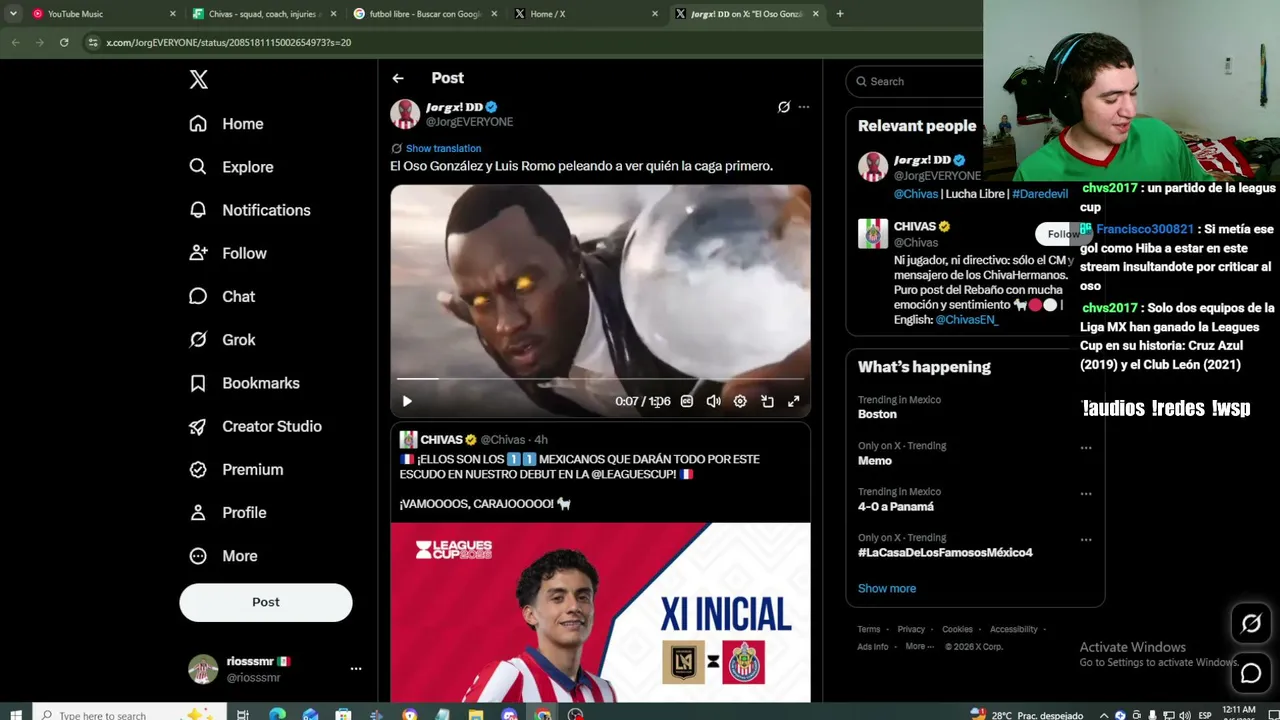Open a new browser tab
This screenshot has width=1280, height=720.
(x=840, y=14)
